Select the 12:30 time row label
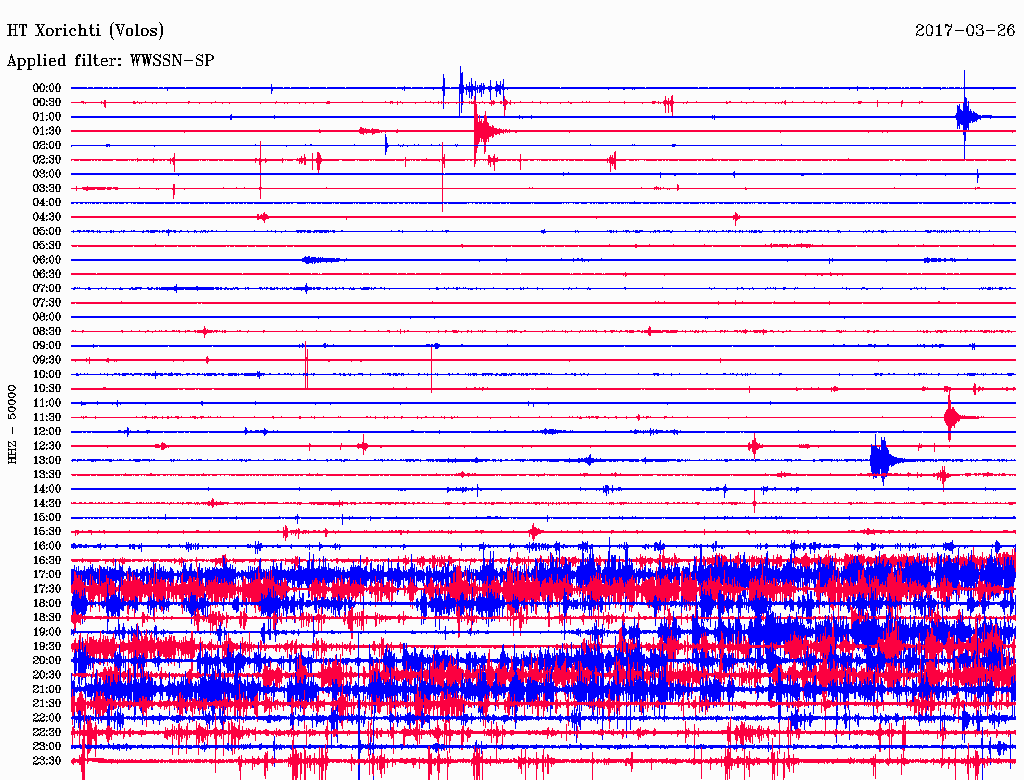The height and width of the screenshot is (780, 1024). point(47,446)
